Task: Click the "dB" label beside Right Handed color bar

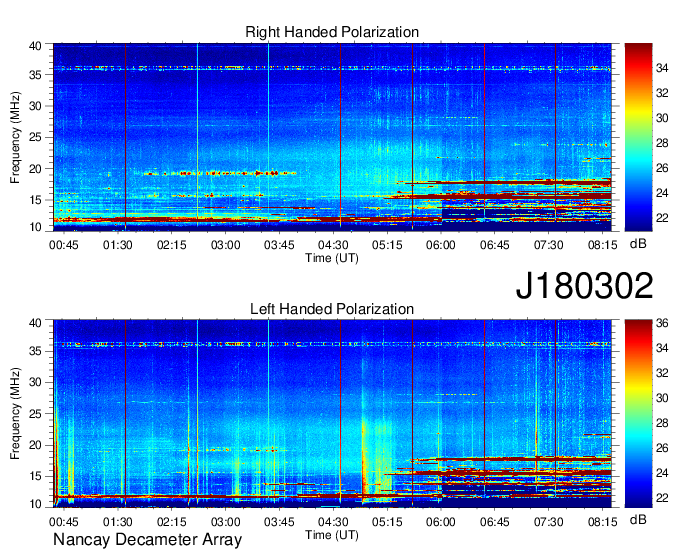Action: click(638, 244)
